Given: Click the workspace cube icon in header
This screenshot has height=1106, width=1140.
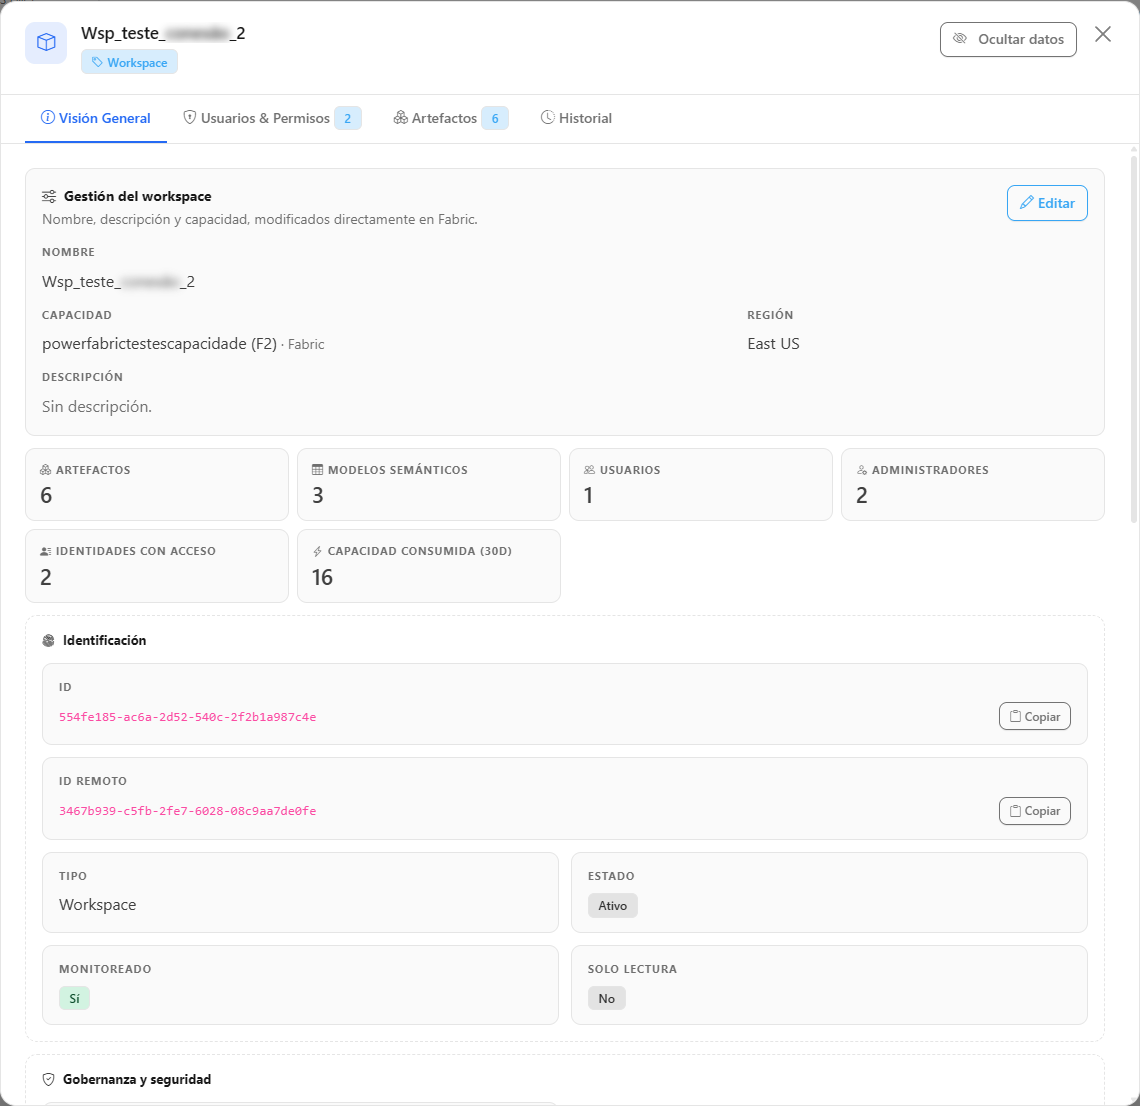Looking at the screenshot, I should point(46,43).
